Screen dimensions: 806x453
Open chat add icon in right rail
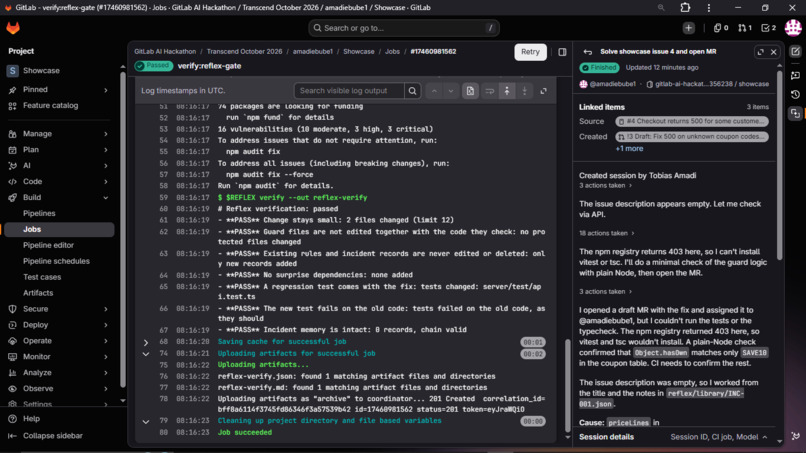click(795, 75)
